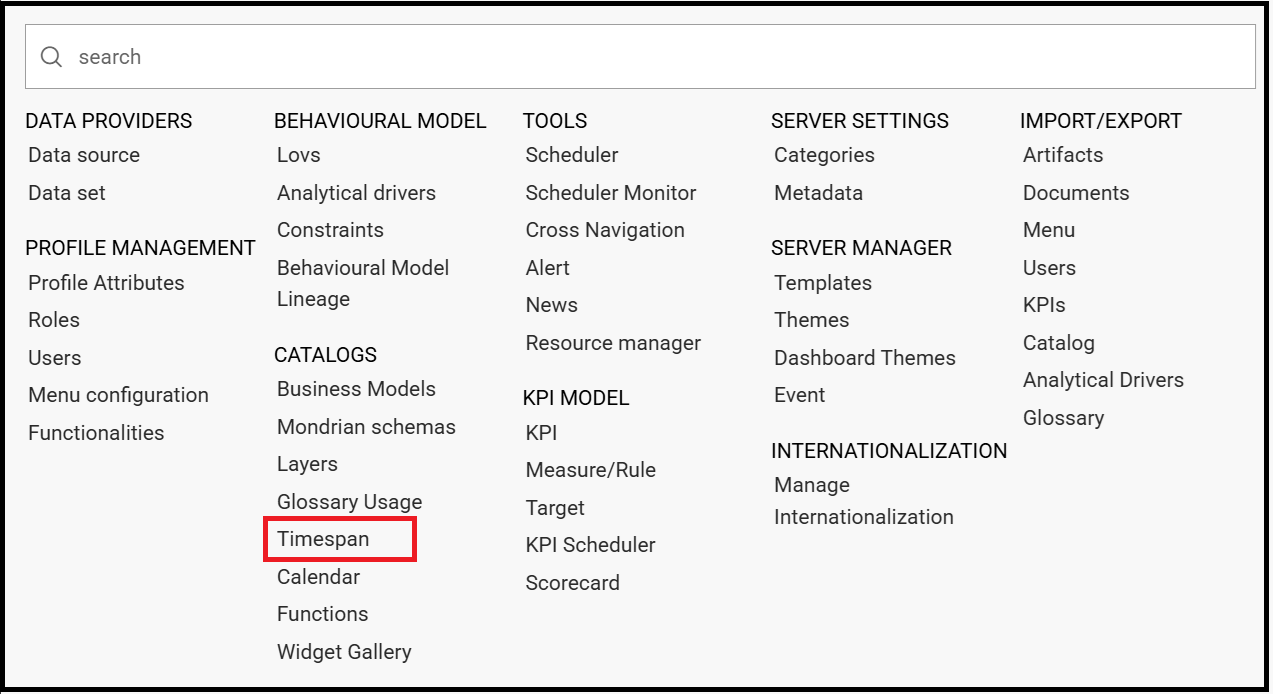This screenshot has height=694, width=1273.
Task: Open the KPI Scheduler
Action: pos(591,545)
